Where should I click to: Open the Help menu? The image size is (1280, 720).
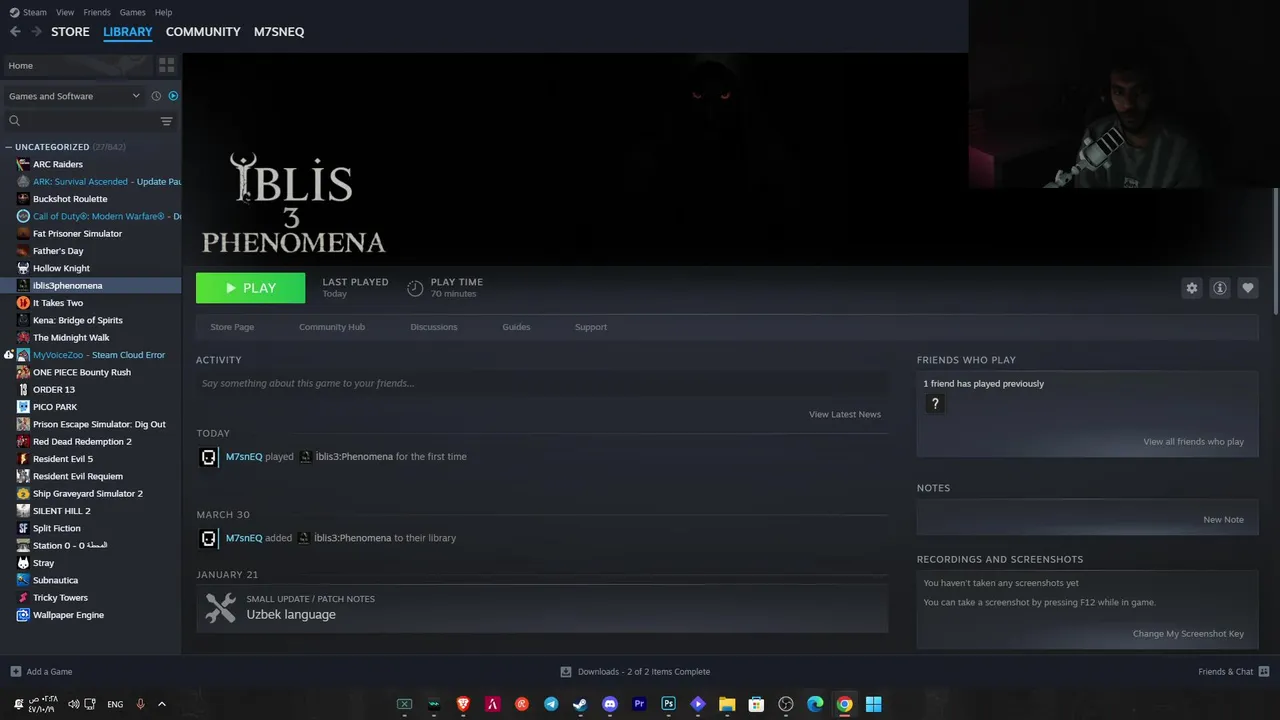coord(164,12)
